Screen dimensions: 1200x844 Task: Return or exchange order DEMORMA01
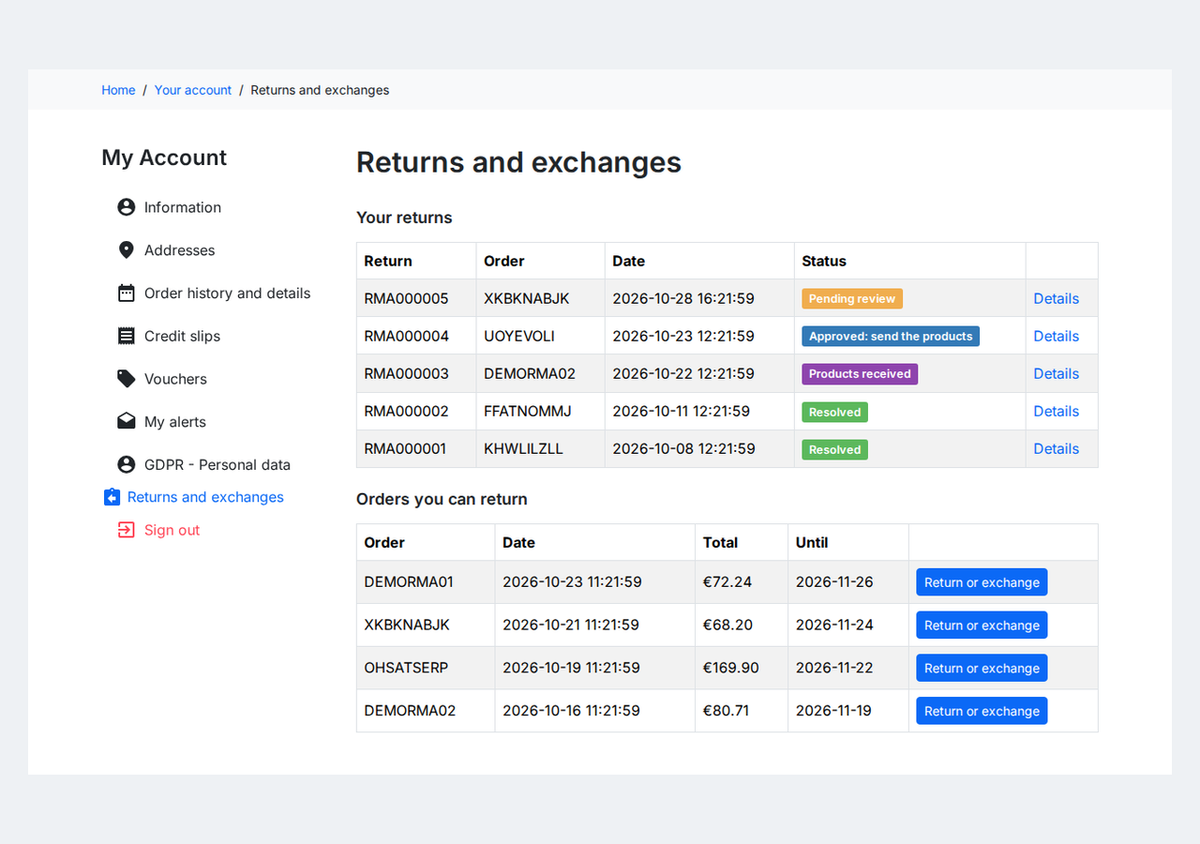click(x=982, y=582)
